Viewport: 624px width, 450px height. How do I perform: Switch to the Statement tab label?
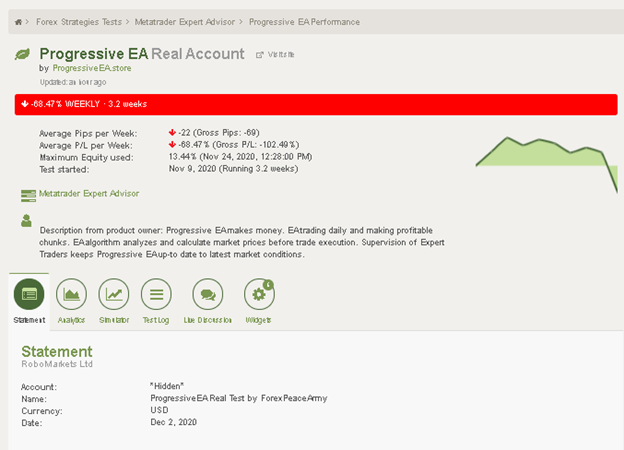[x=29, y=320]
